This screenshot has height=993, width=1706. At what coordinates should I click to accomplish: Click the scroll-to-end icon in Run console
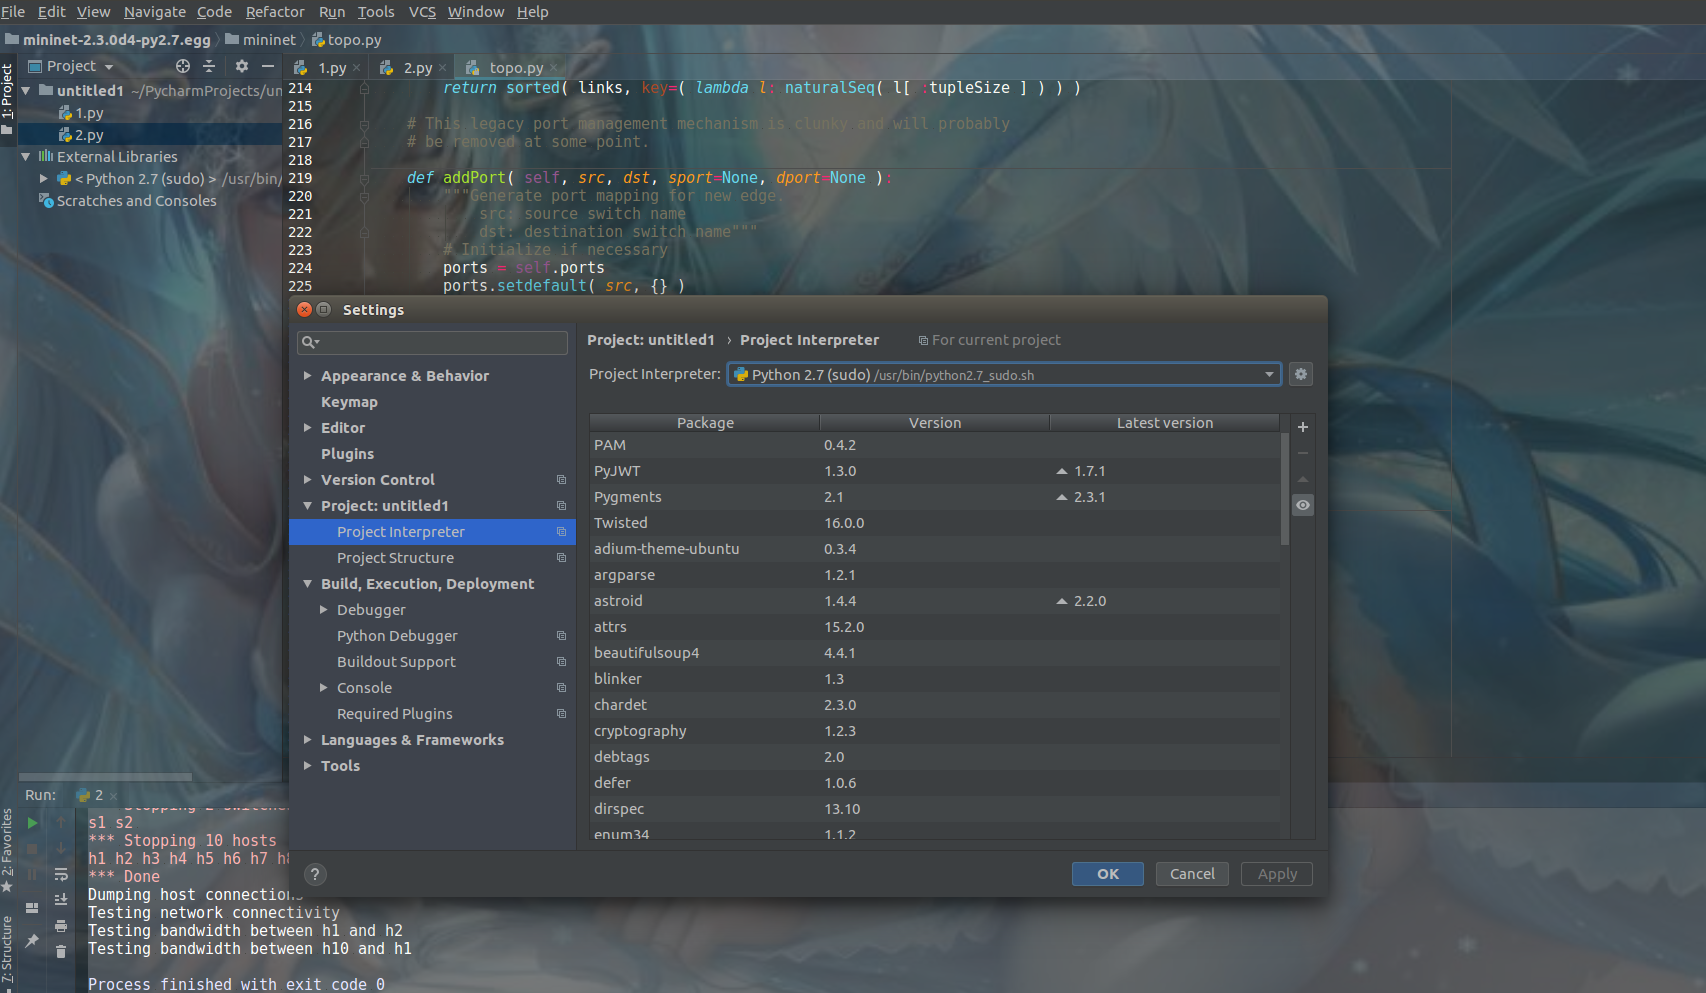click(x=61, y=900)
